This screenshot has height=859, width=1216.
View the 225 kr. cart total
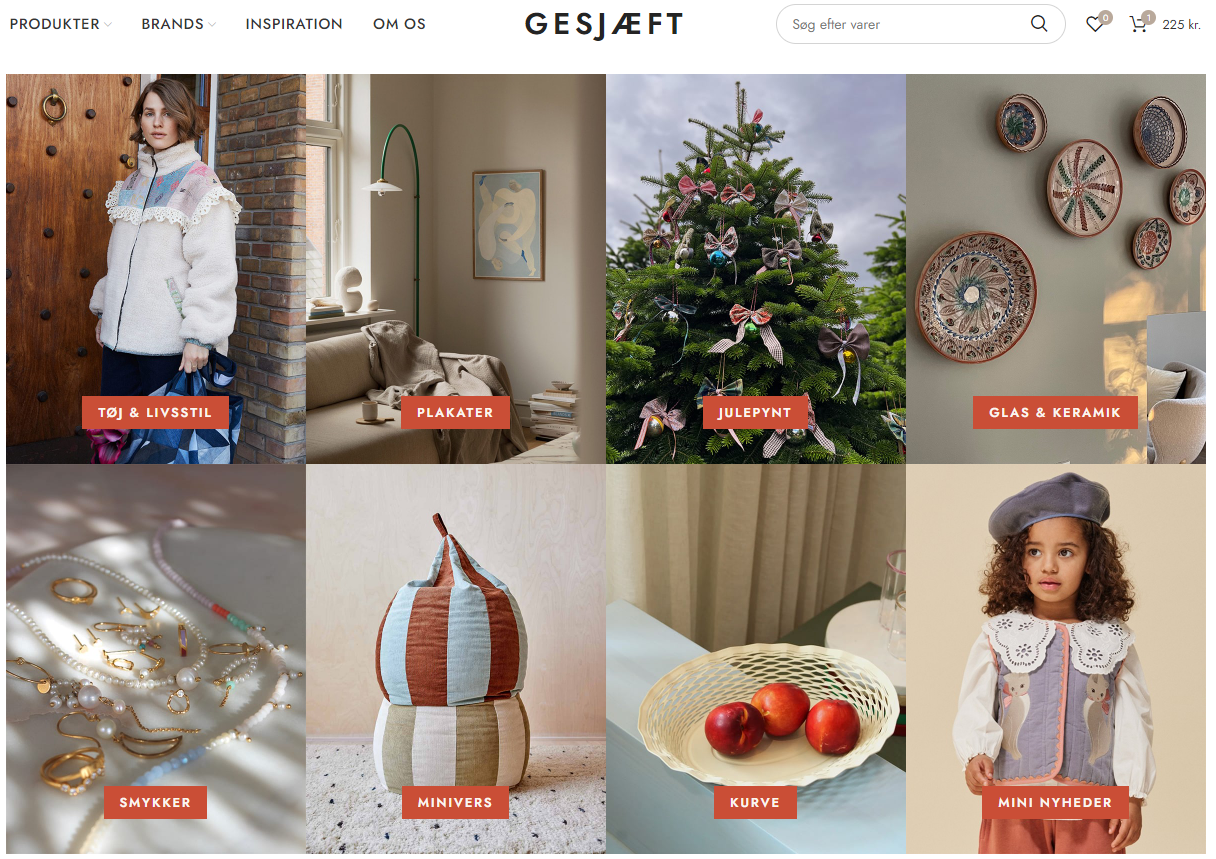(1181, 25)
